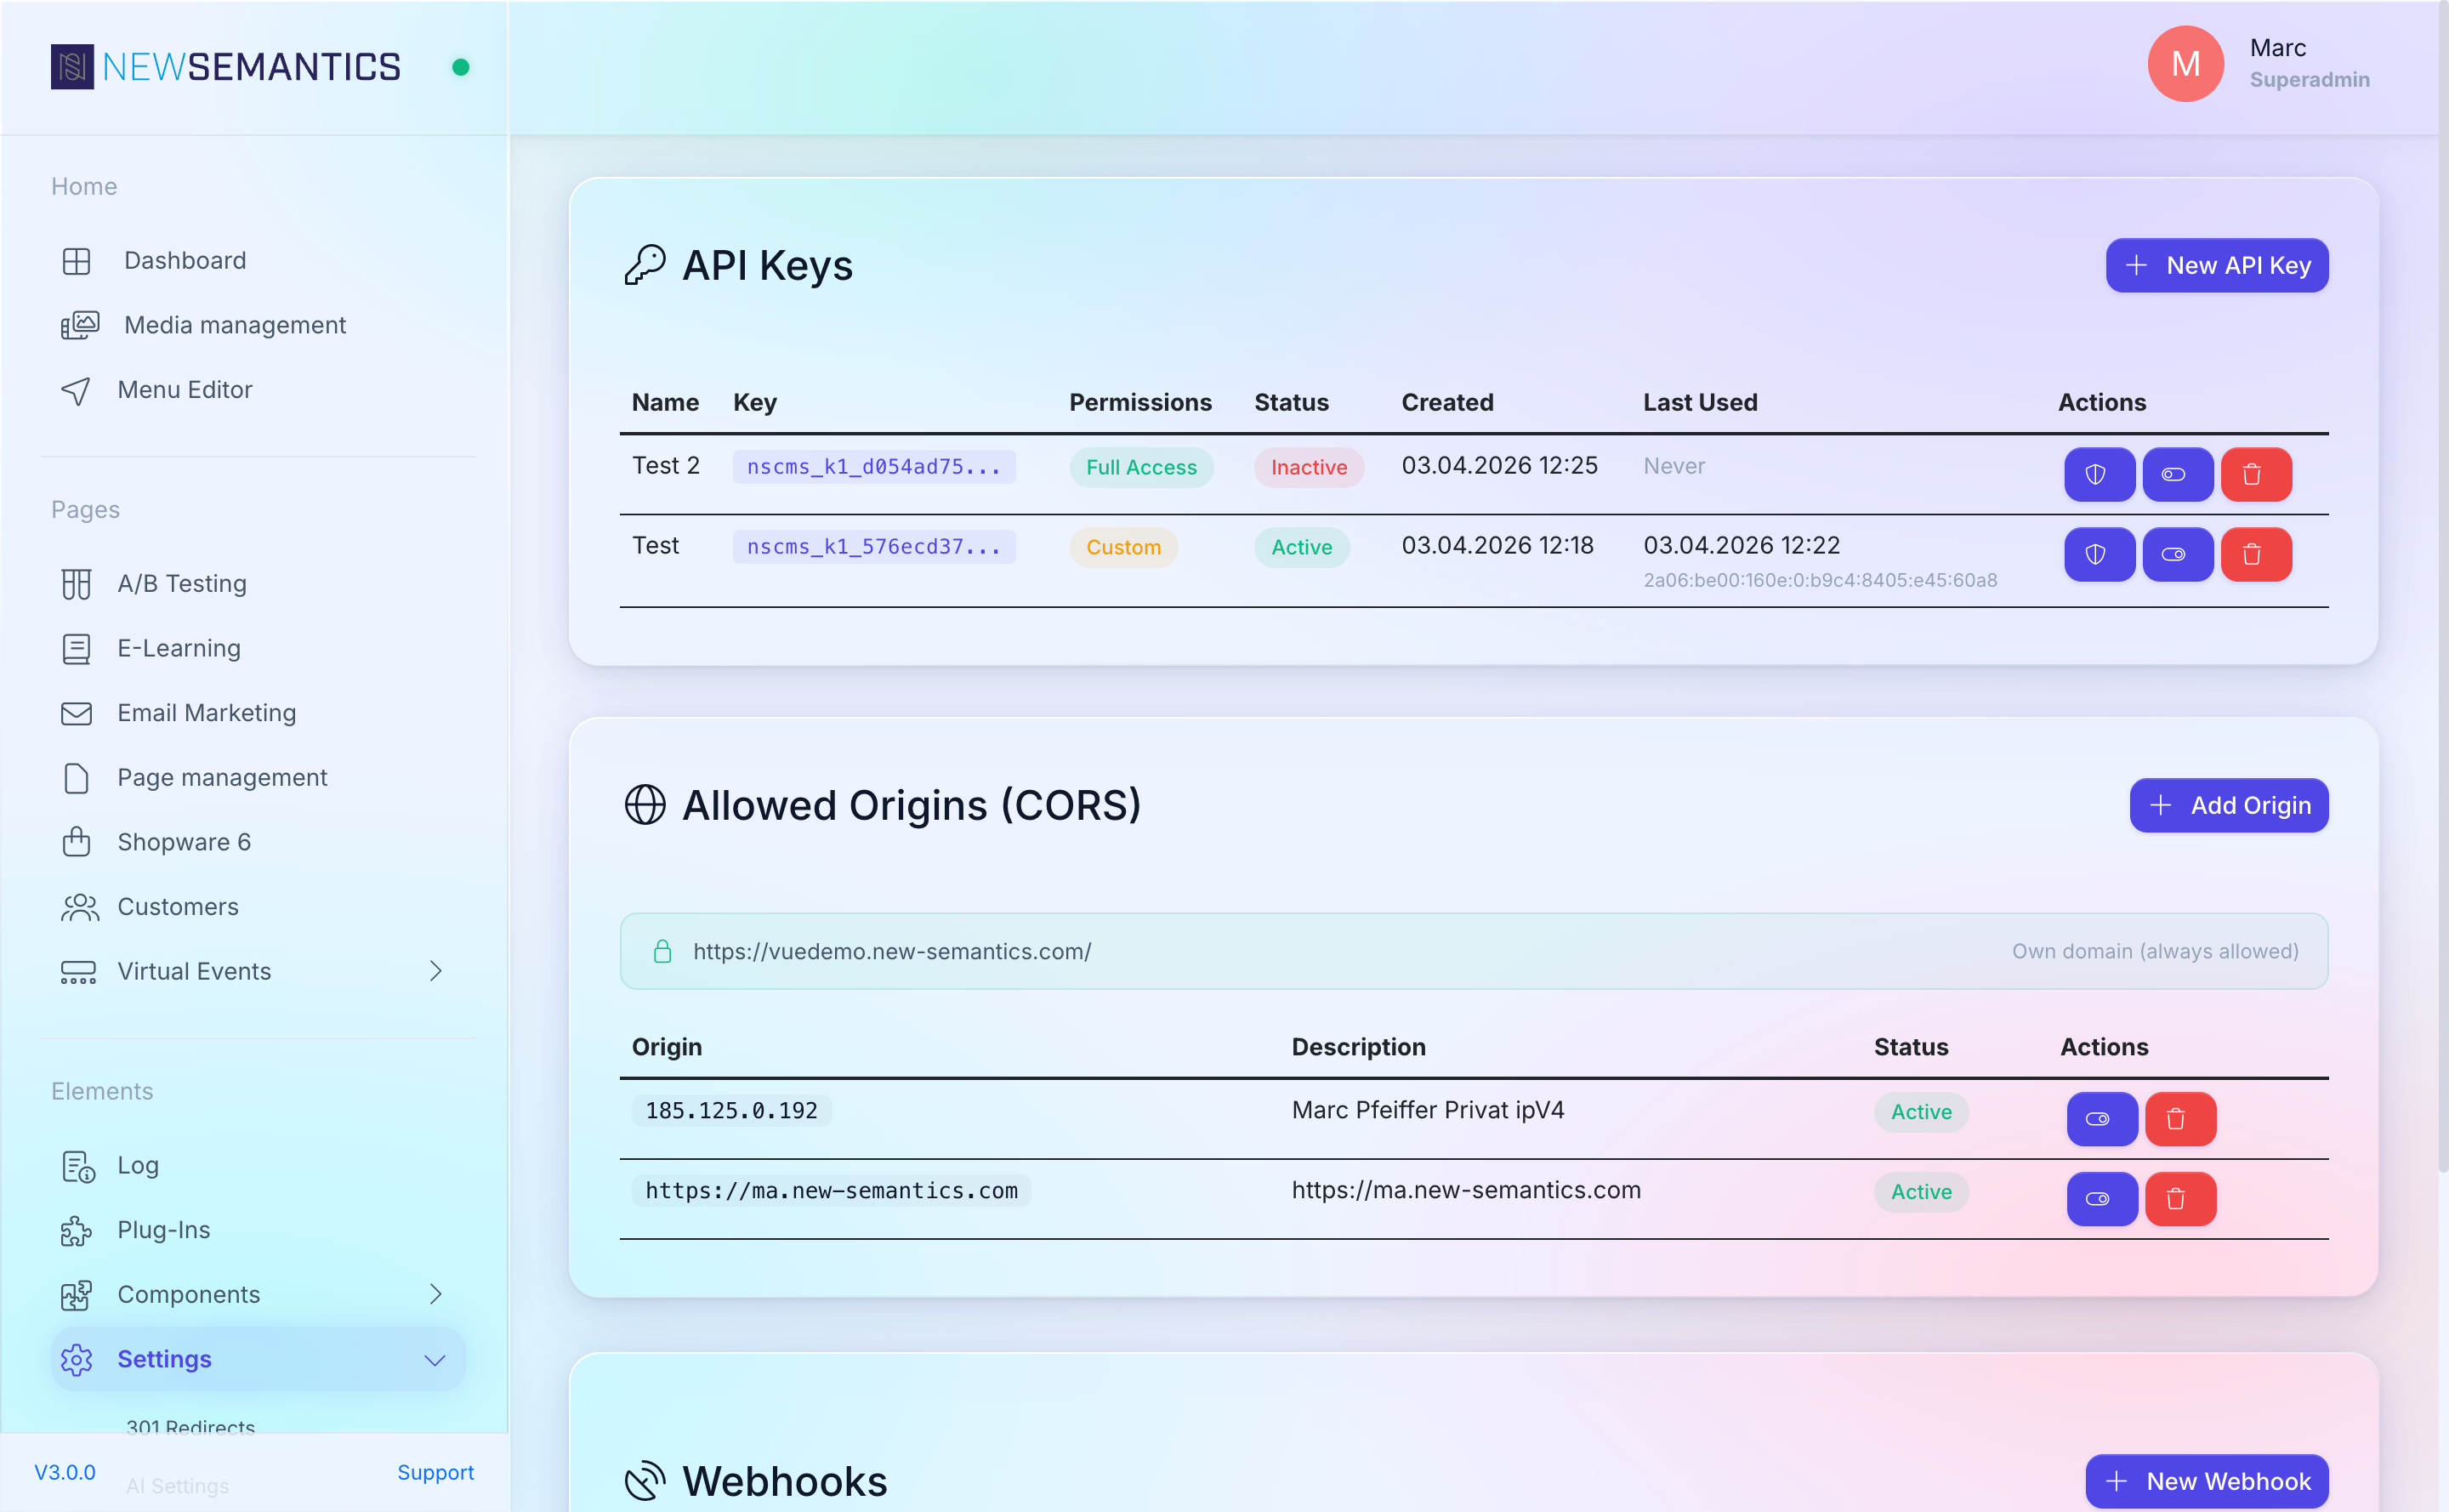Viewport: 2449px width, 1512px height.
Task: Click the nscms_k1_d054ad75... key value
Action: click(873, 467)
